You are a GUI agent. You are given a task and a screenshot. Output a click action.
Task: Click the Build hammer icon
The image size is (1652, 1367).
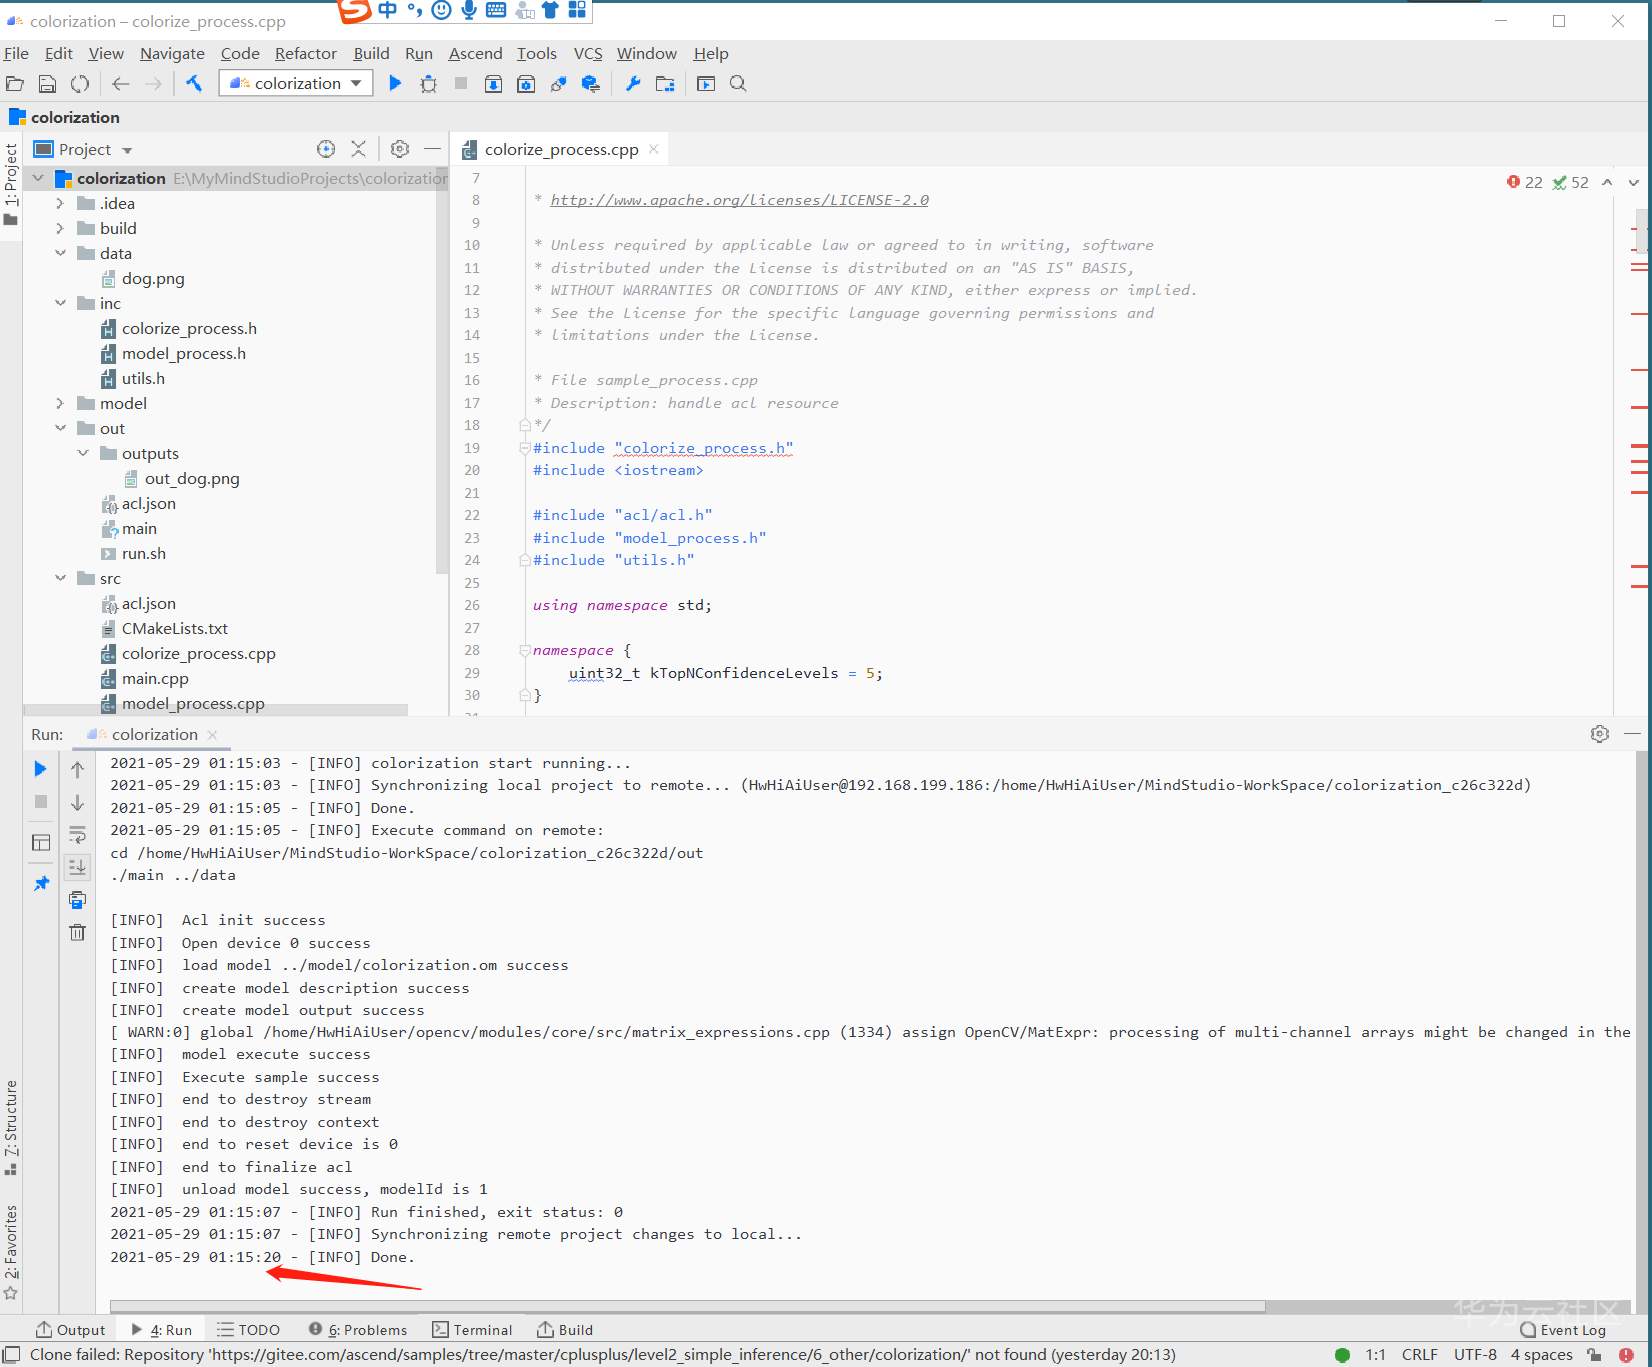194,84
